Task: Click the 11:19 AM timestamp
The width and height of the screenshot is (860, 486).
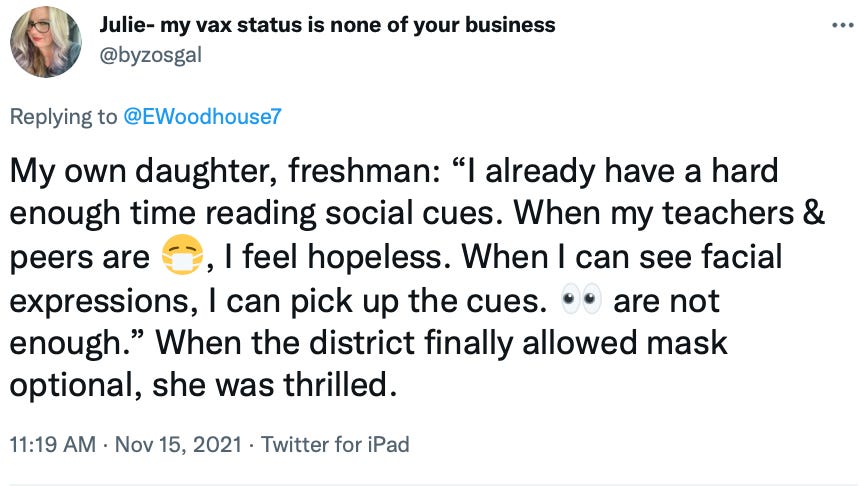Action: click(x=53, y=444)
